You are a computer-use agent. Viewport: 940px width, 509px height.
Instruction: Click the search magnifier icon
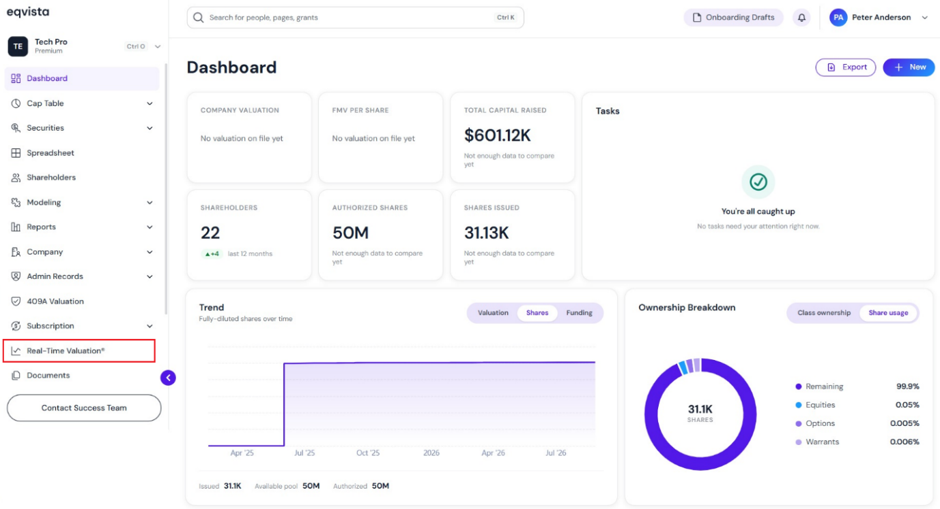198,17
